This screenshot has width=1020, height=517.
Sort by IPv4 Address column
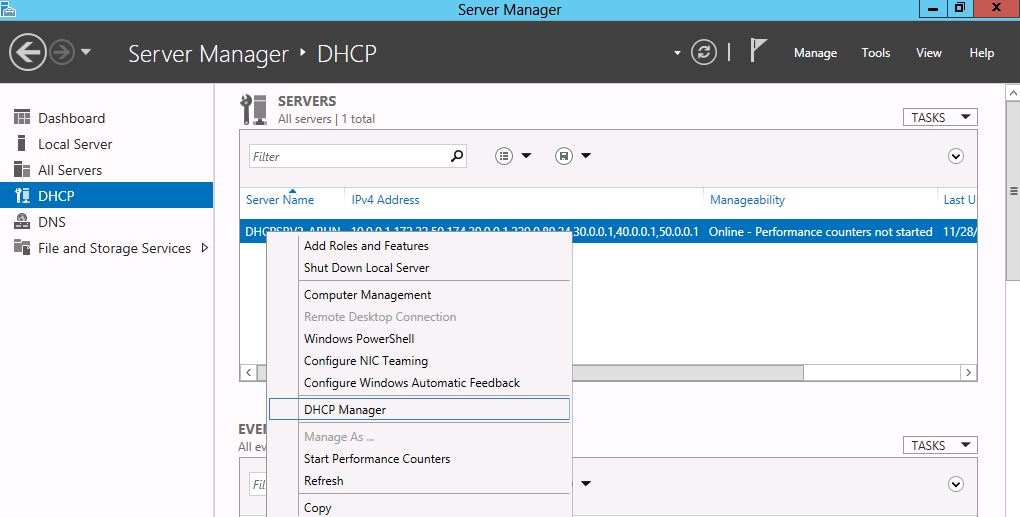(x=385, y=200)
